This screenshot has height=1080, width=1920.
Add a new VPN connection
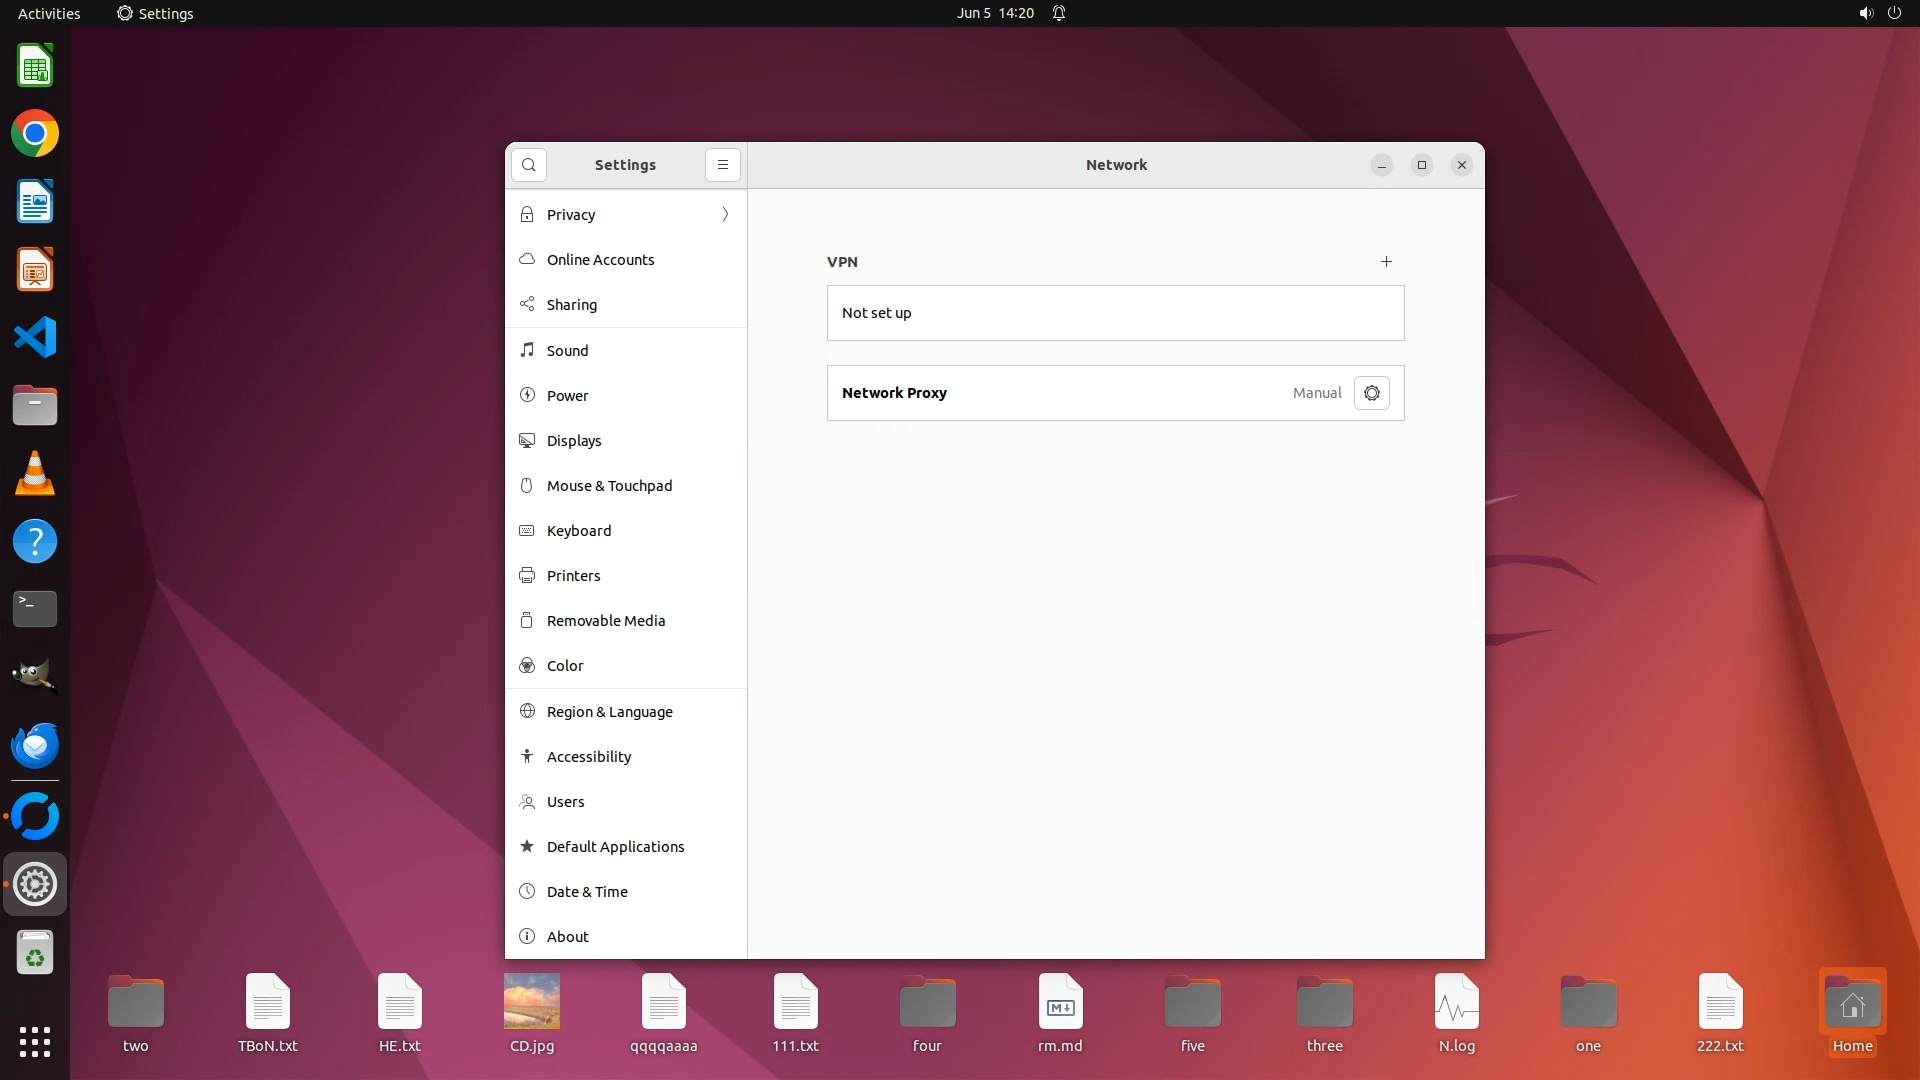1386,262
